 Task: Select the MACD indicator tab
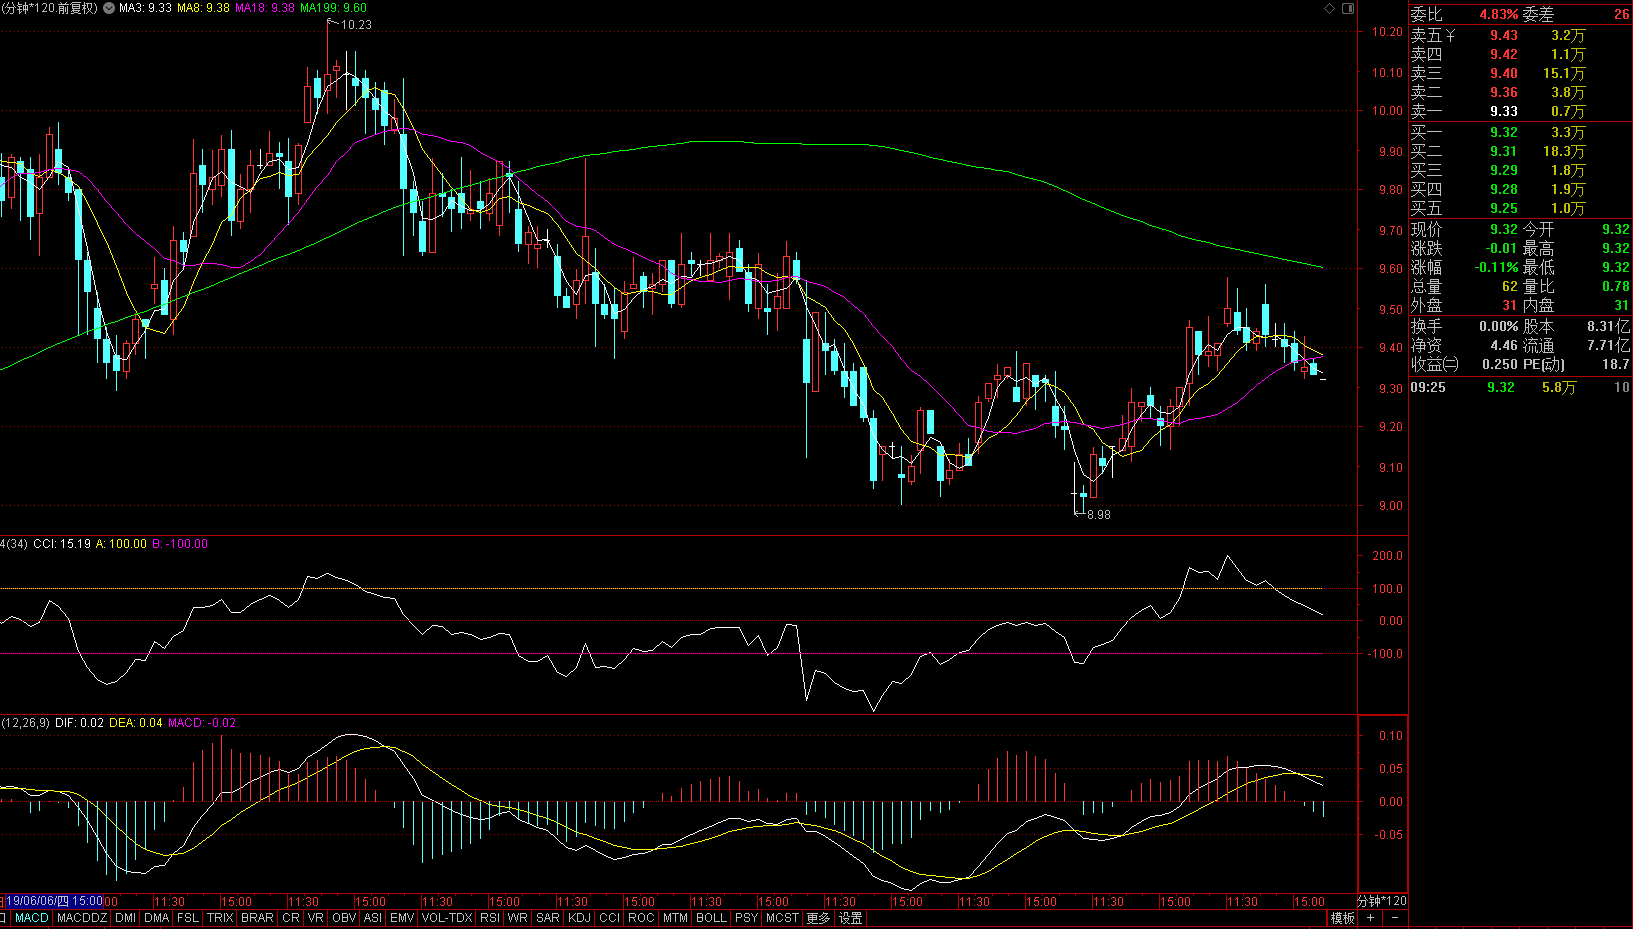32,918
